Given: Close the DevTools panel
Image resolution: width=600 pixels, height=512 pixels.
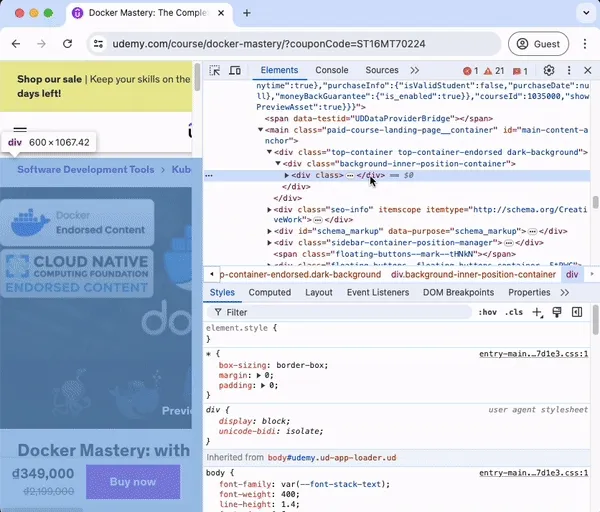Looking at the screenshot, I should pos(588,70).
